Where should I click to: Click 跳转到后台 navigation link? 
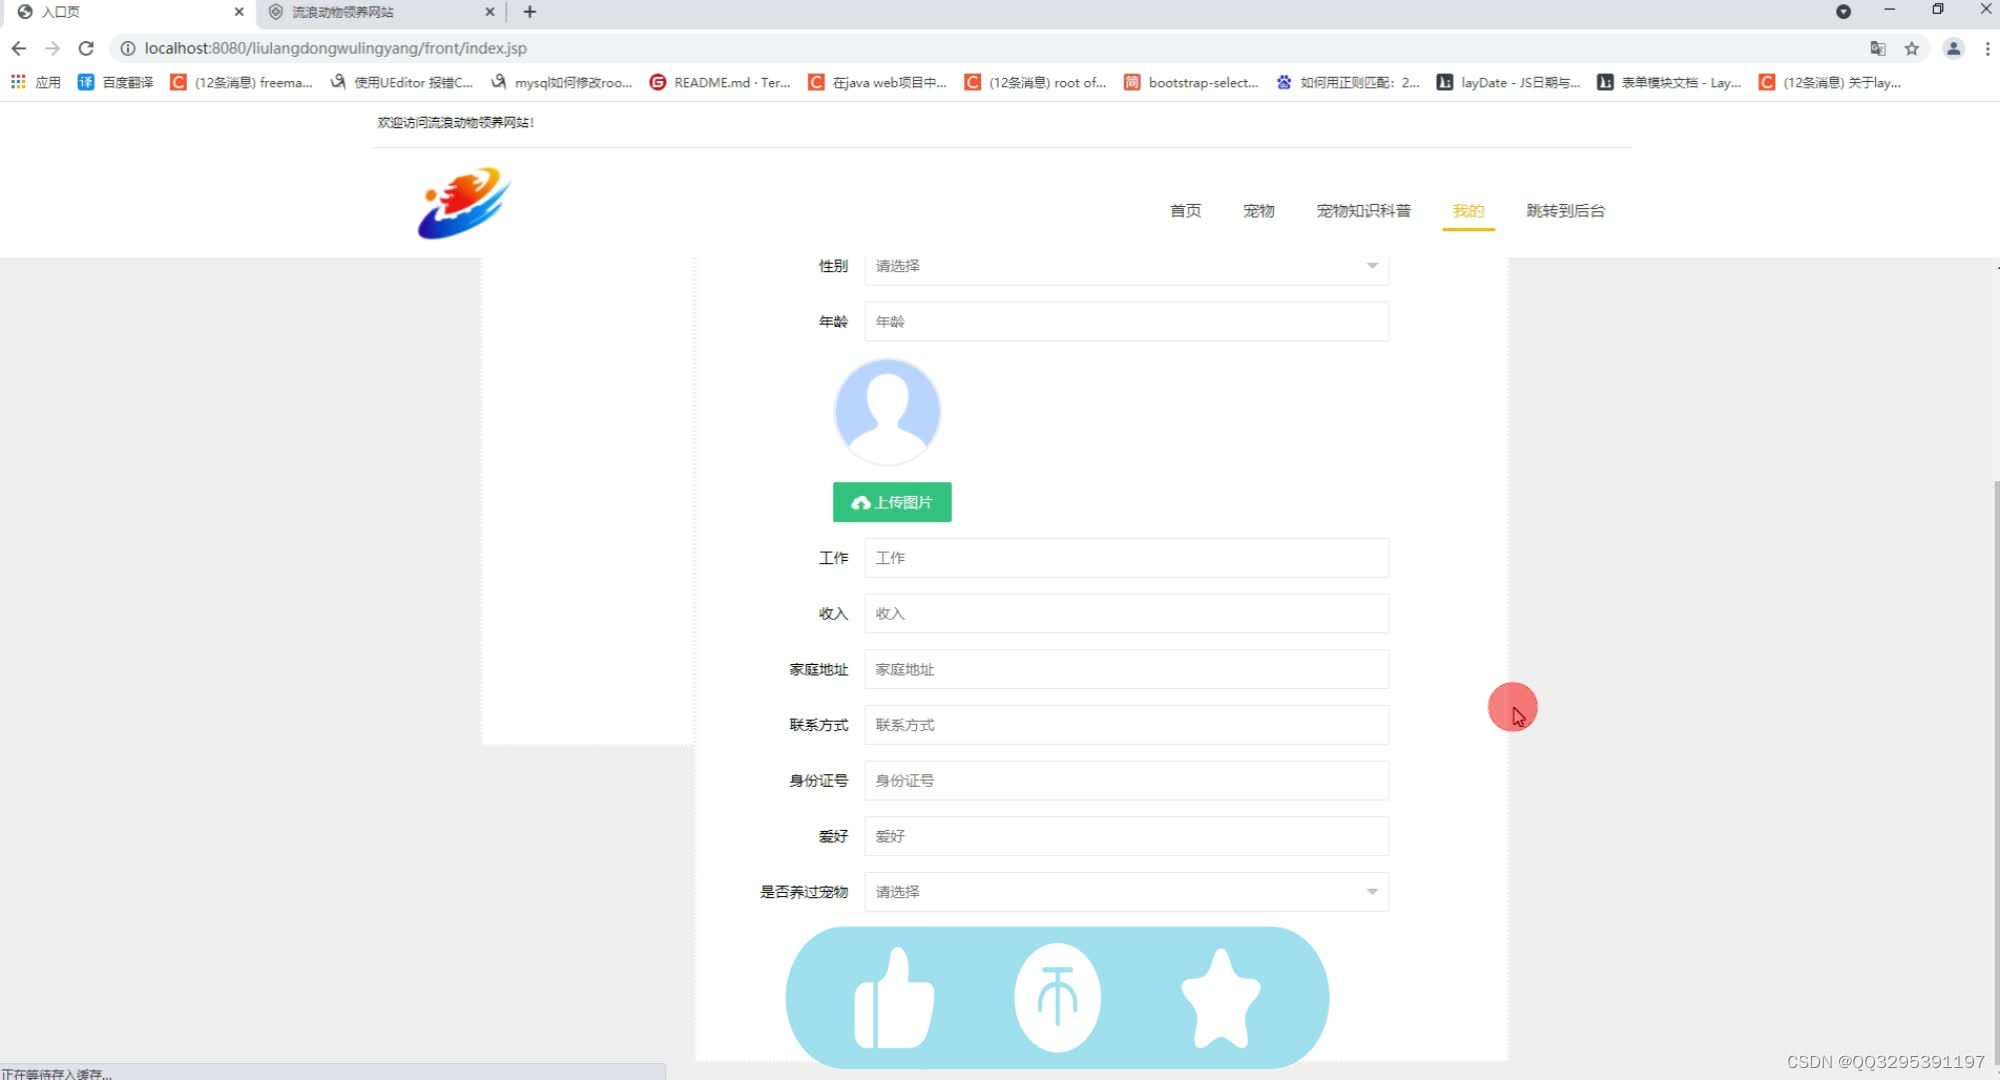1565,211
